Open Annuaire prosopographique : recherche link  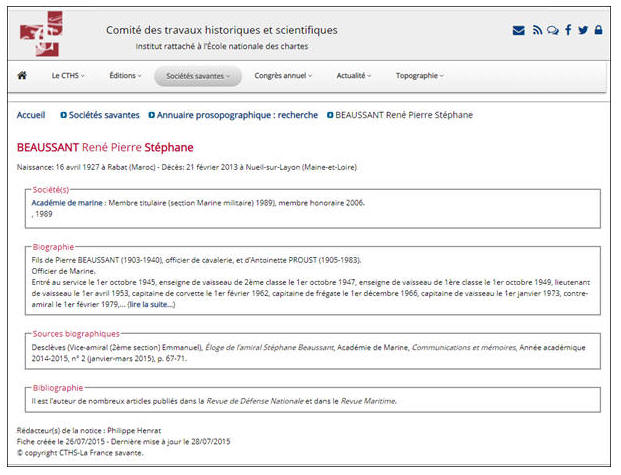click(x=238, y=115)
